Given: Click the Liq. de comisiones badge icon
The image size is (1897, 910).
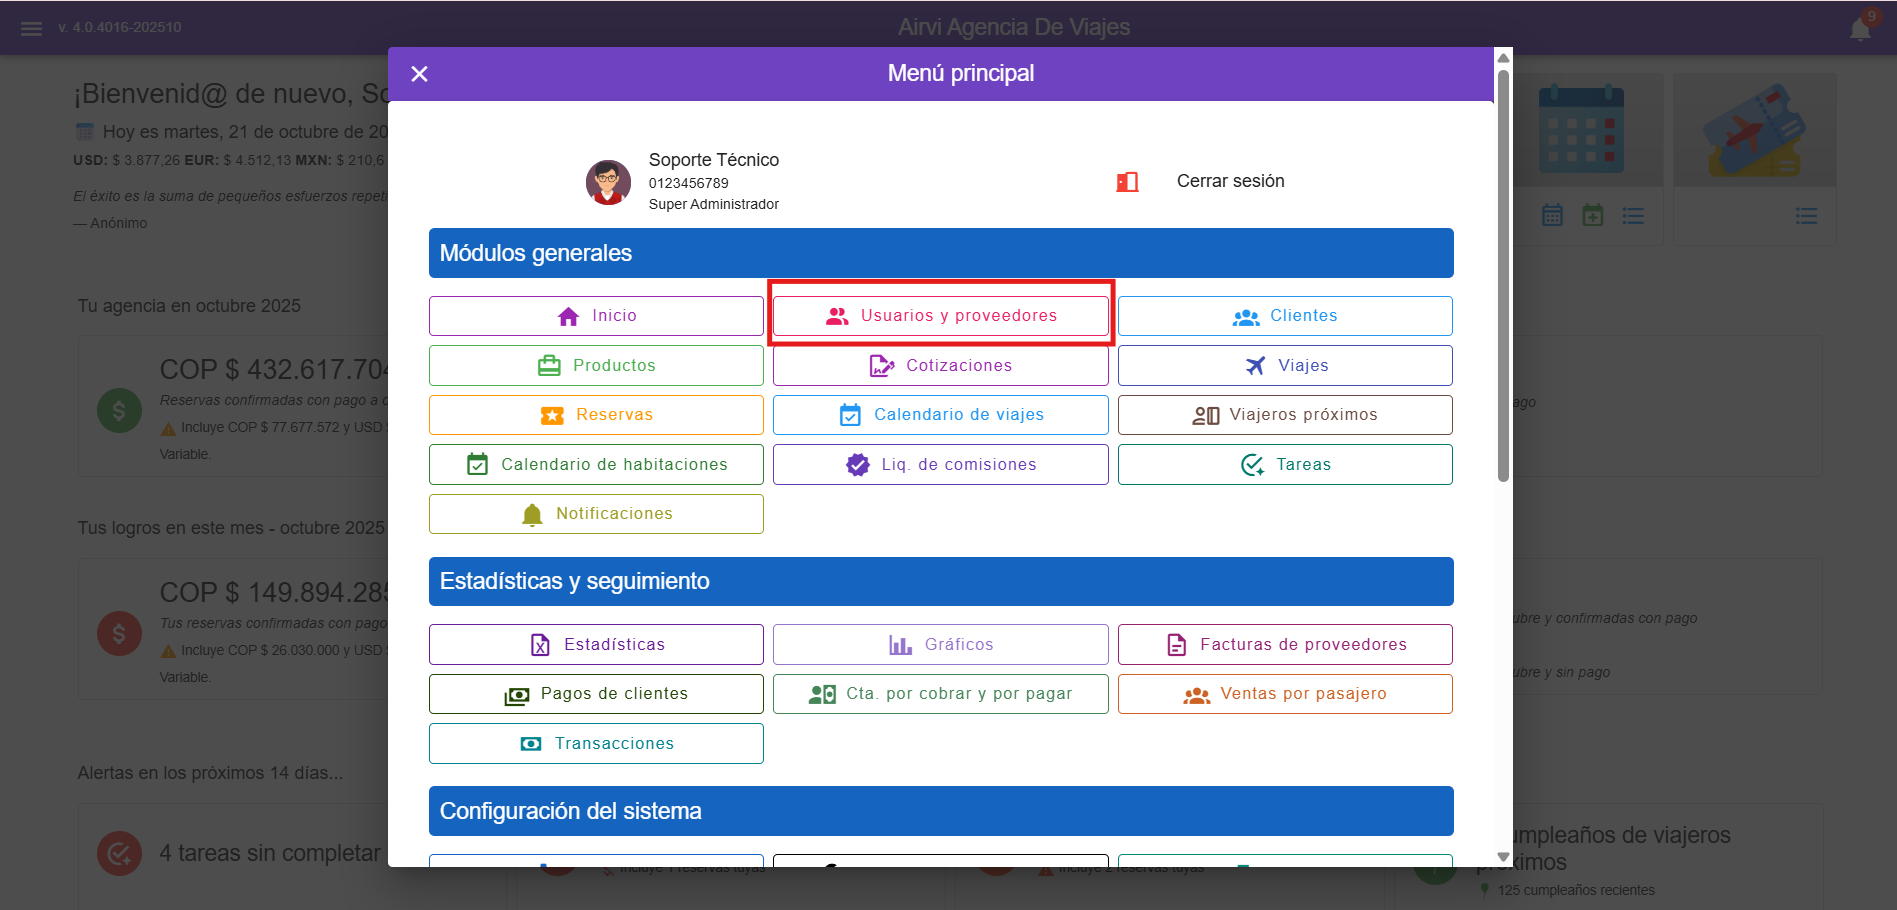Looking at the screenshot, I should 858,465.
